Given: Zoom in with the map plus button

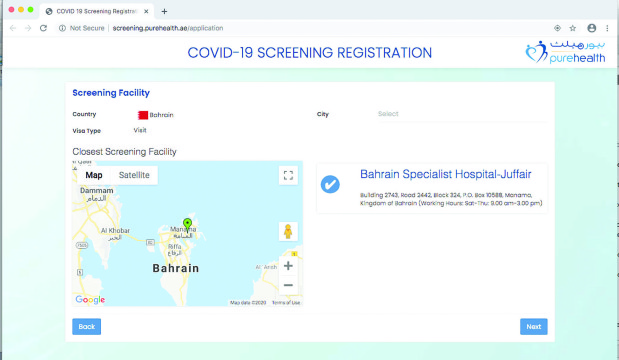Looking at the screenshot, I should (x=288, y=266).
